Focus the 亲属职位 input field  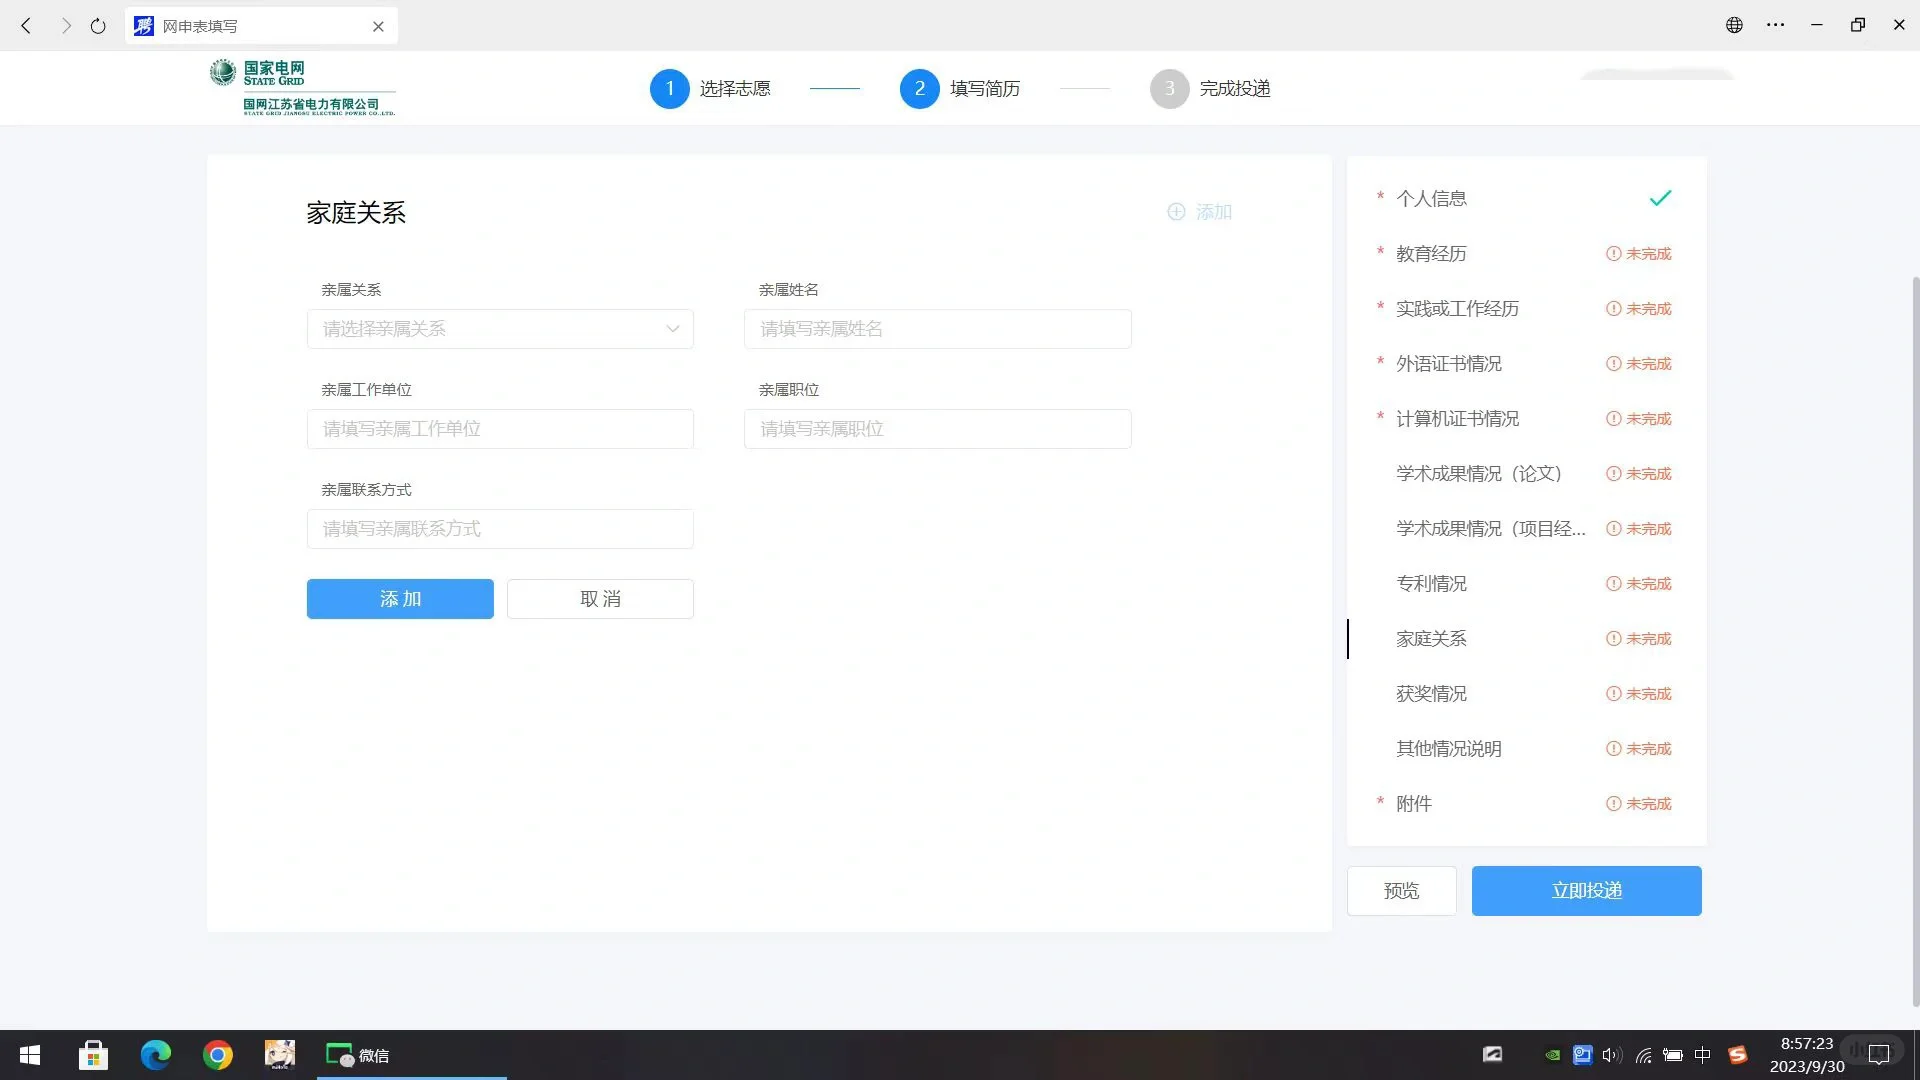coord(938,429)
